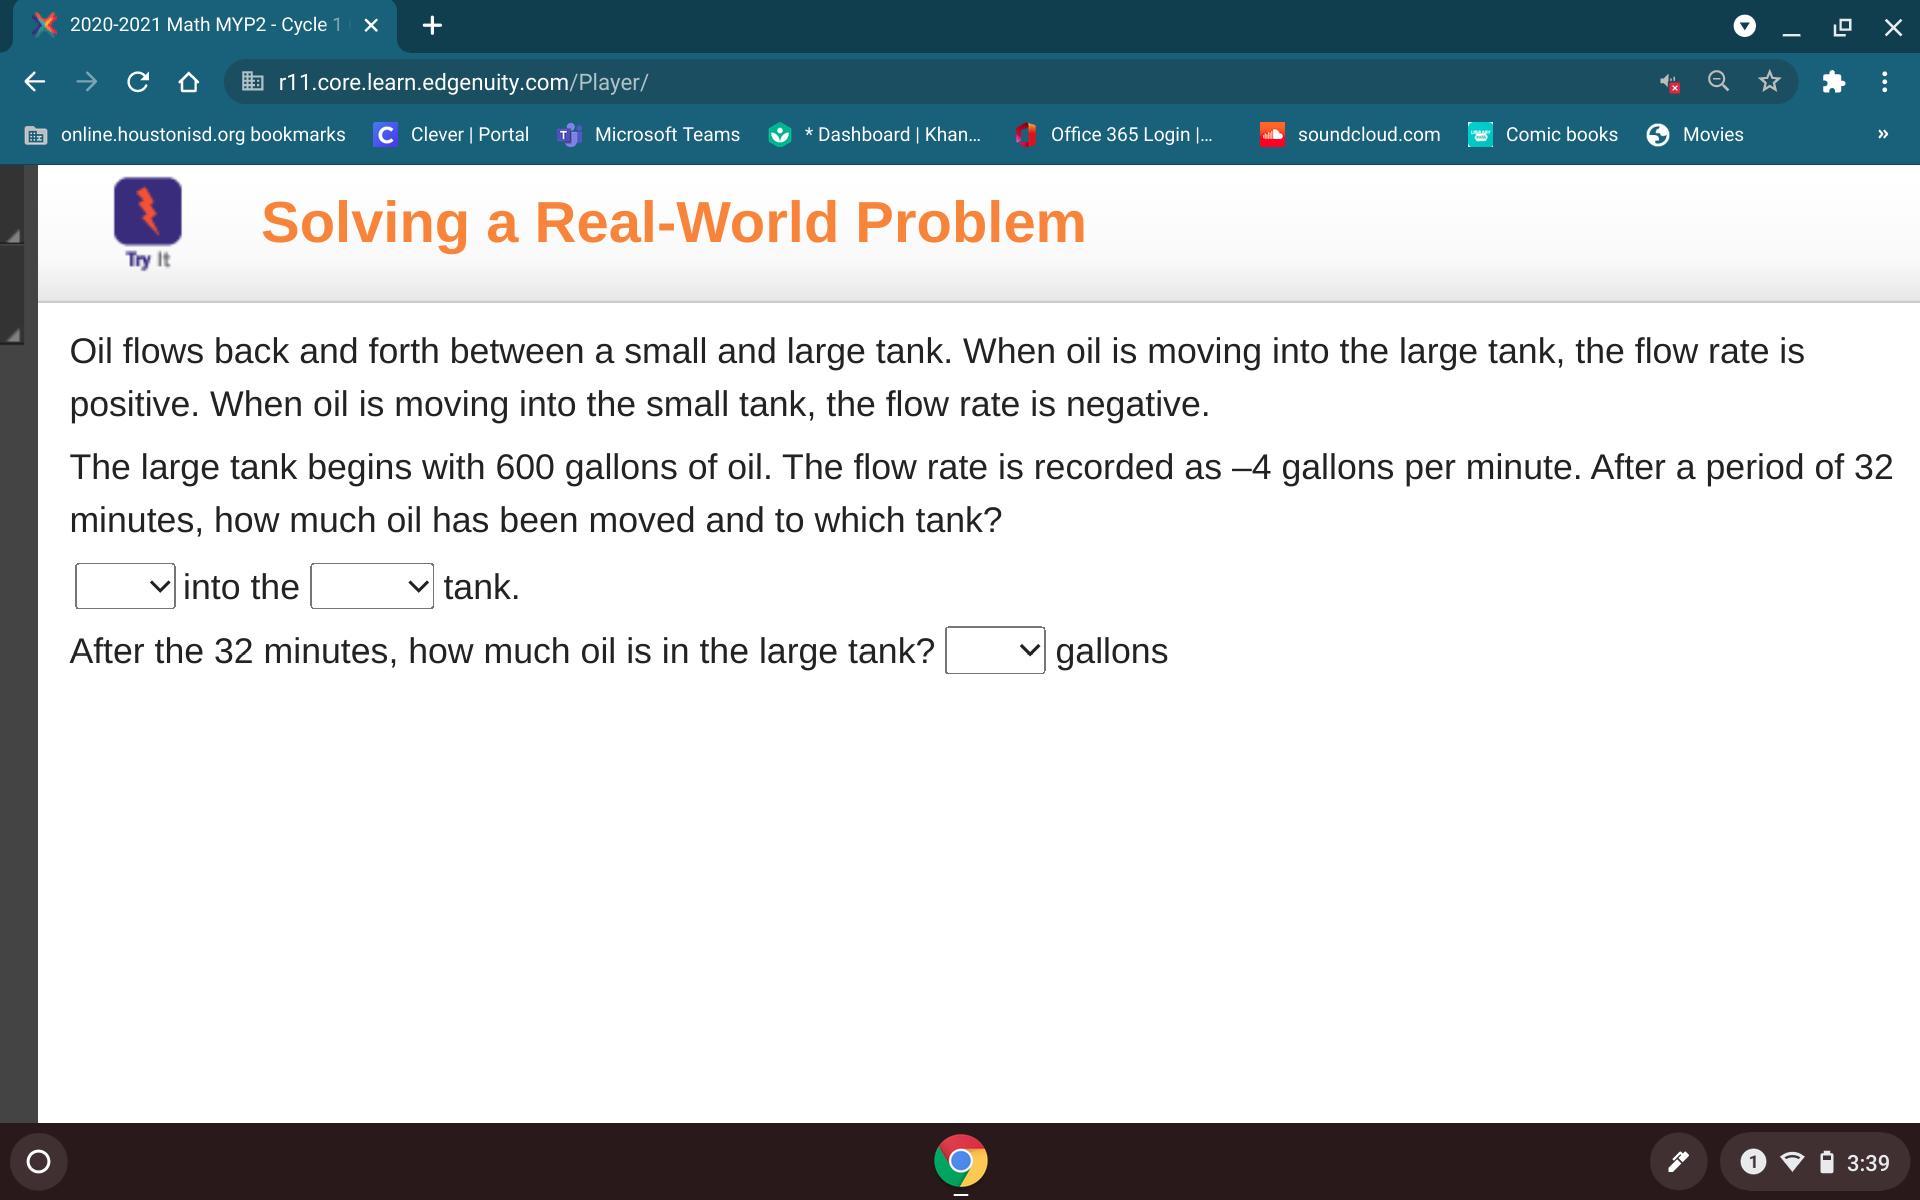Reload the current page
Viewport: 1920px width, 1200px height.
[138, 82]
